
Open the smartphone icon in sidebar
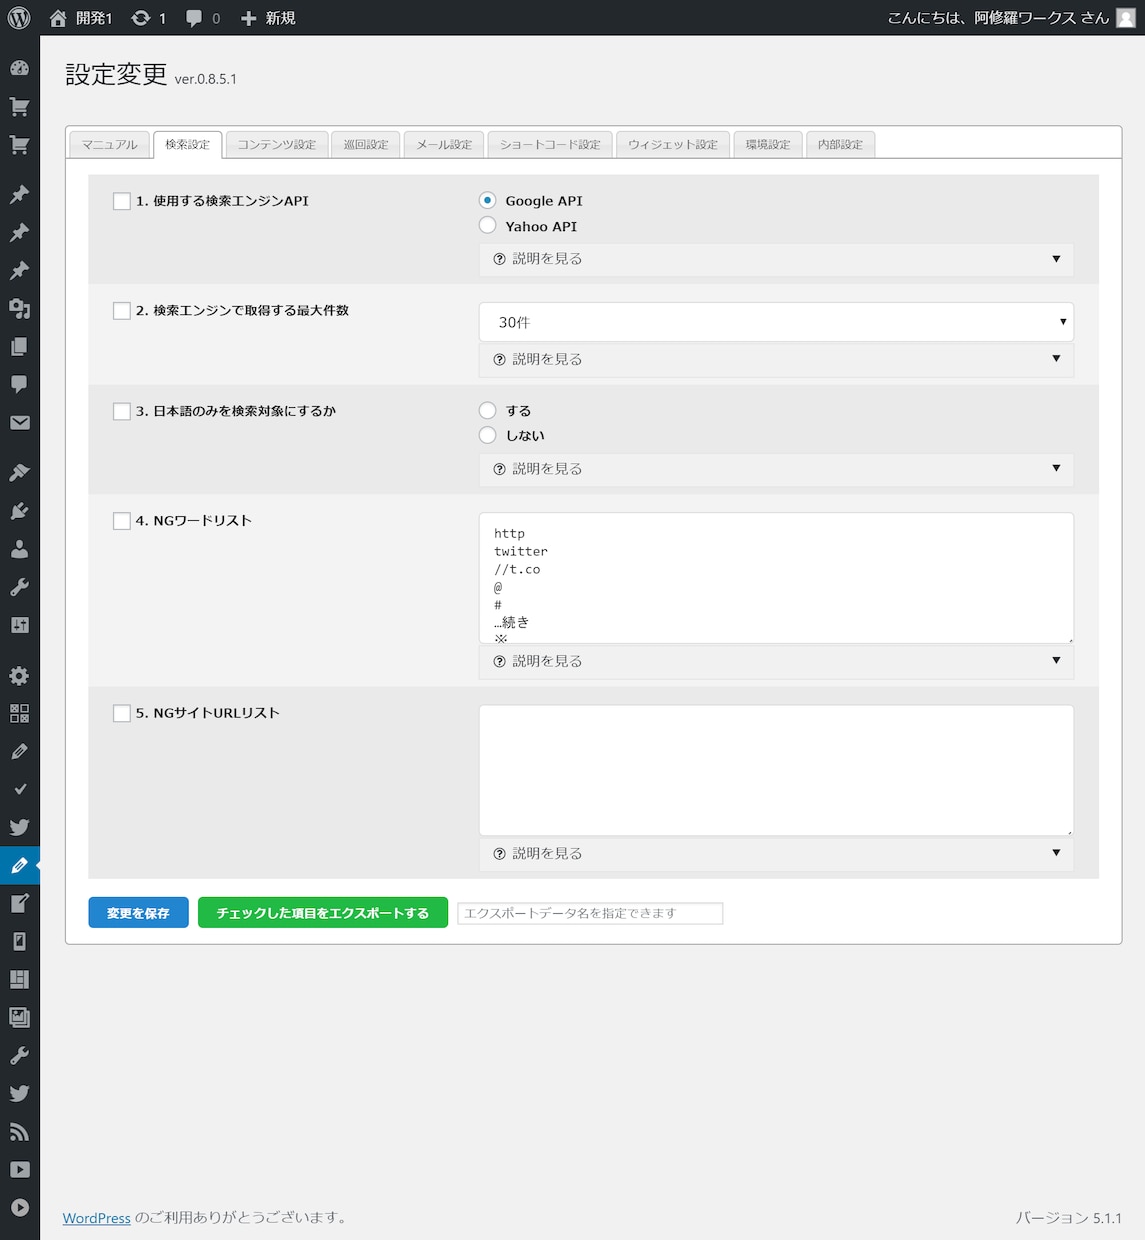(19, 941)
